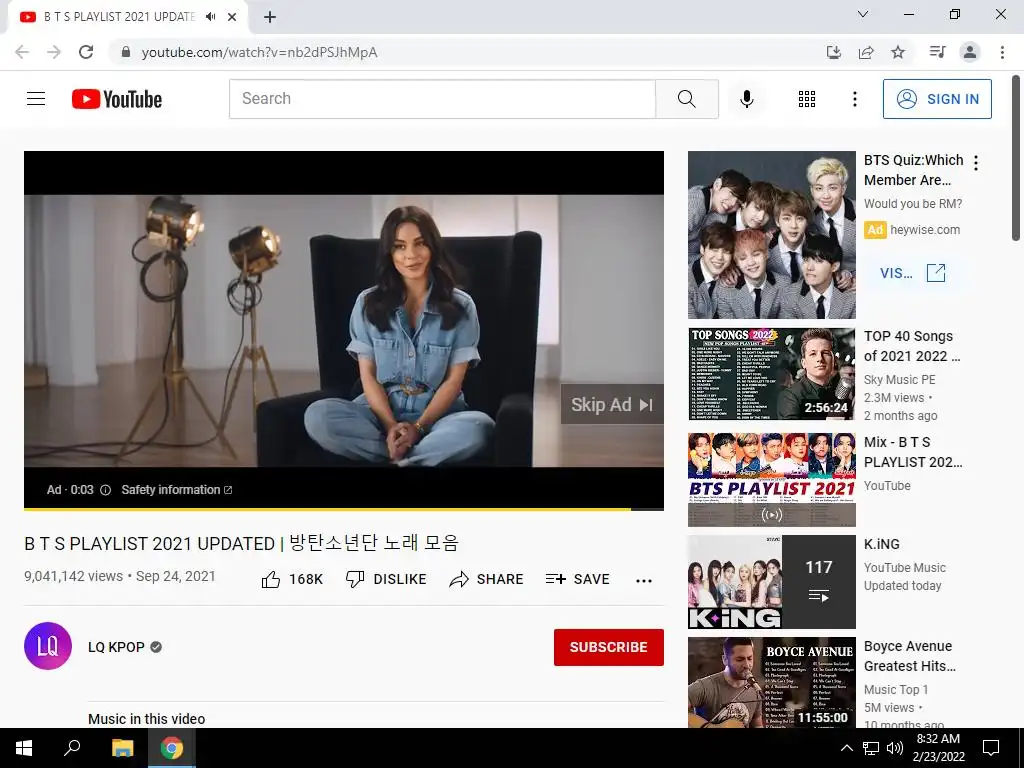Viewport: 1024px width, 768px height.
Task: Open YouTube settings three-dot menu
Action: (854, 99)
